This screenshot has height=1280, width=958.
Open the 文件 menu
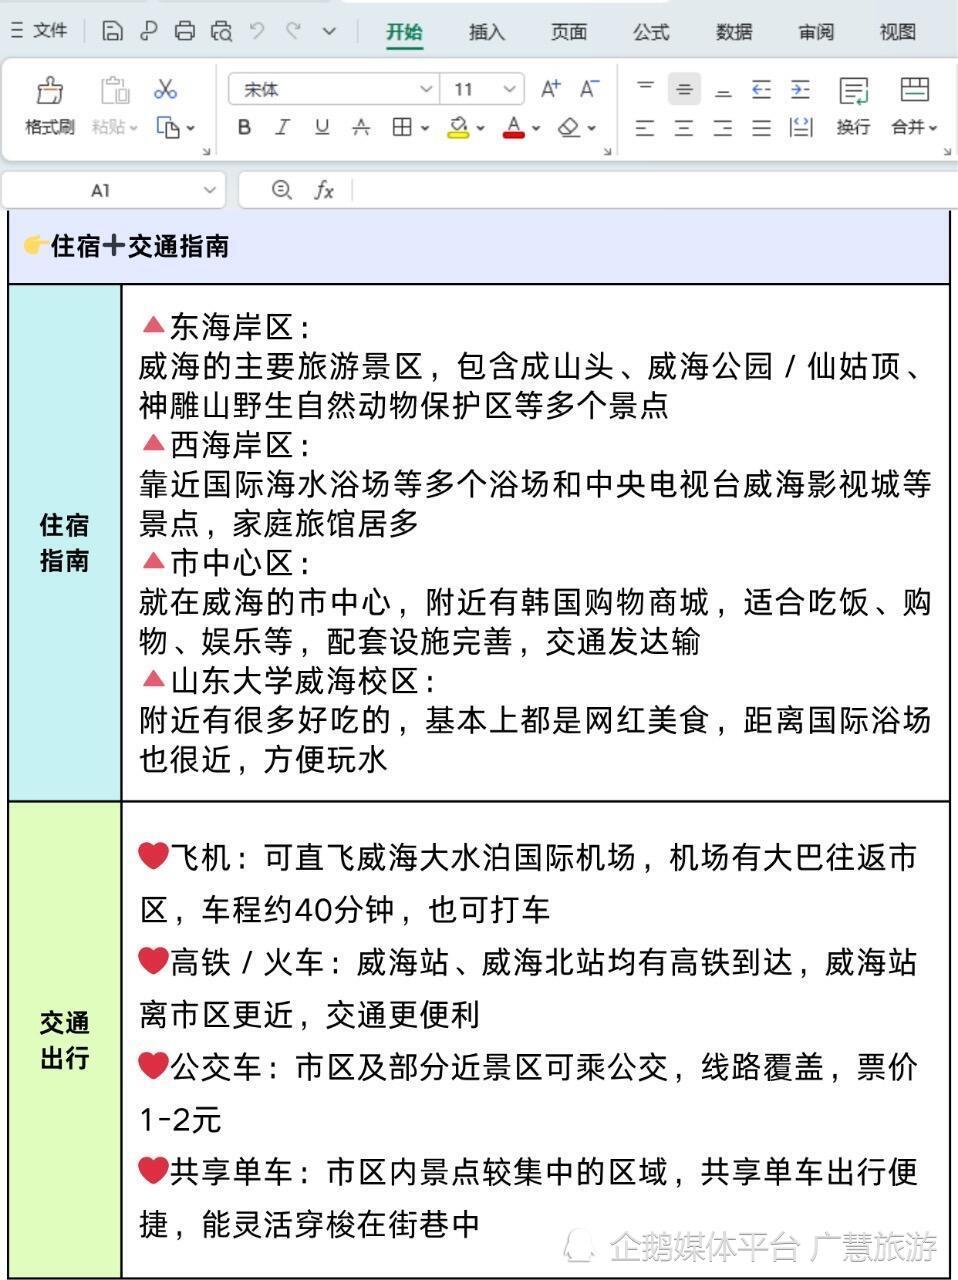48,29
